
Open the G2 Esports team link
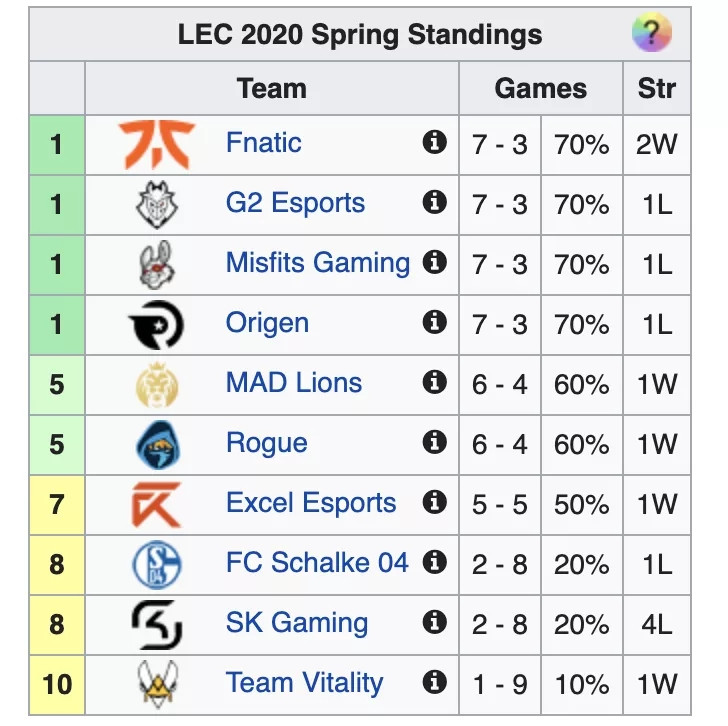(x=295, y=203)
